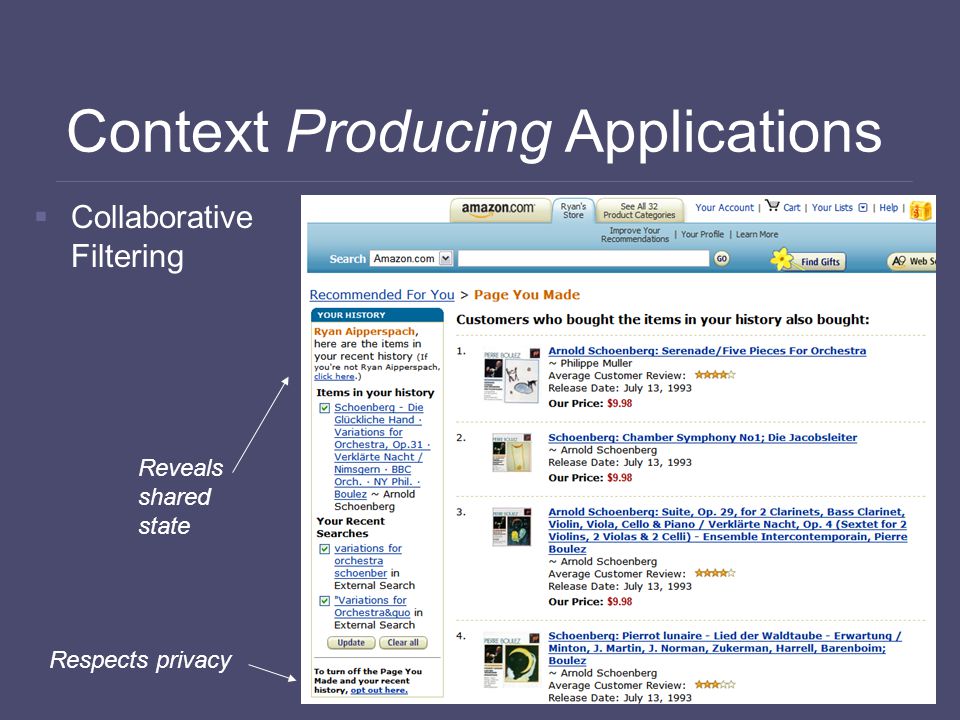Click the round GO search button
This screenshot has height=720, width=960.
722,258
